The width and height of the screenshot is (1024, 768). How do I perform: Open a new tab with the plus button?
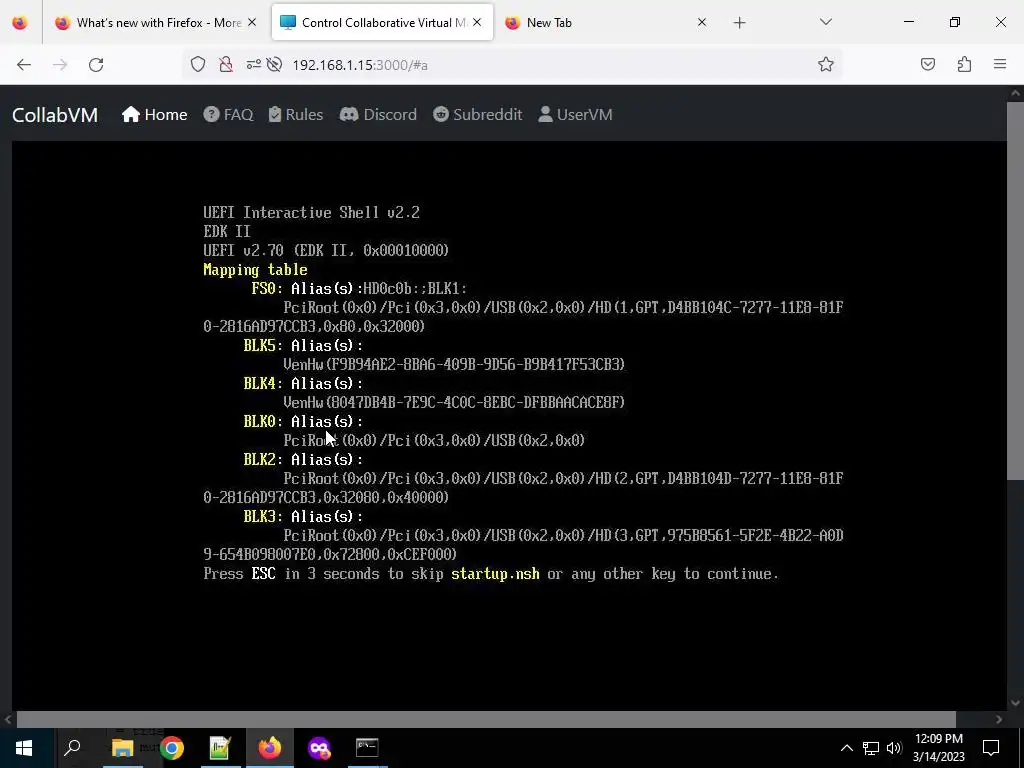click(x=739, y=23)
